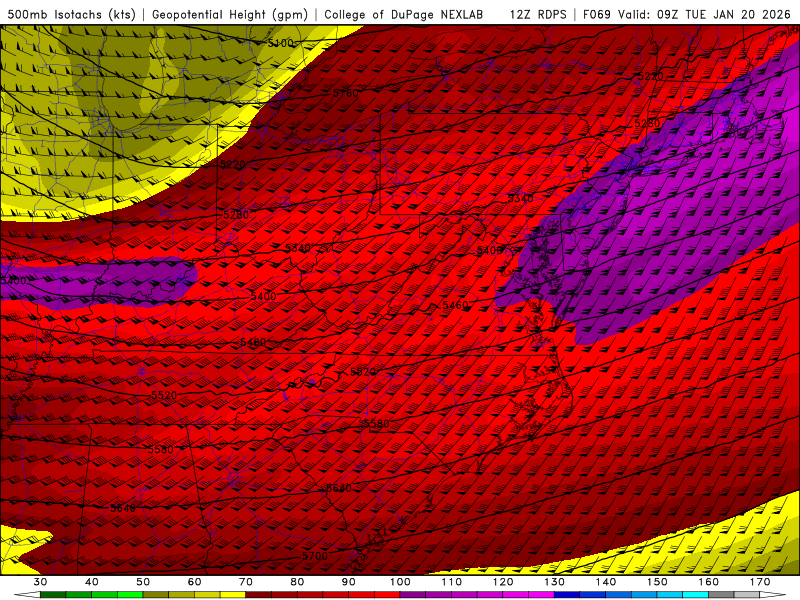Click the "500mb Isotachs (kts)" title text
800x600 pixels.
pos(72,14)
